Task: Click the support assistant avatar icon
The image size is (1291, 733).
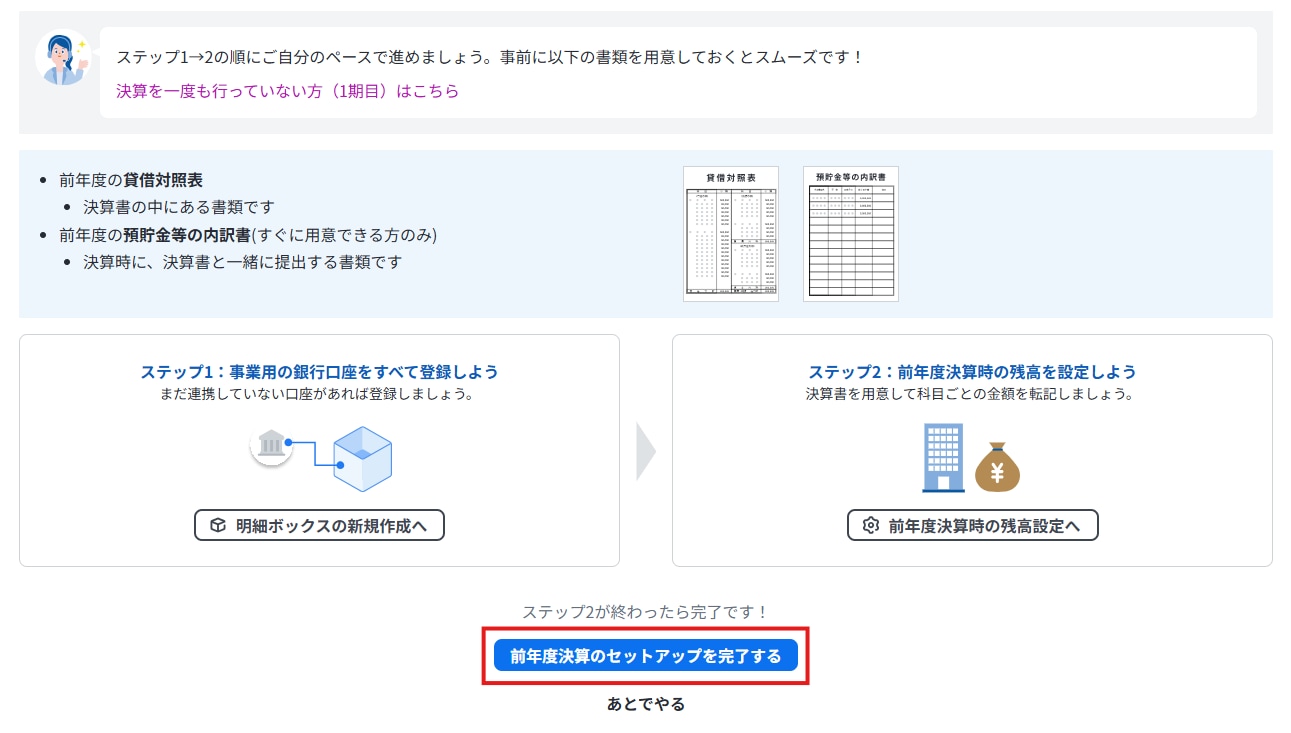Action: 62,57
